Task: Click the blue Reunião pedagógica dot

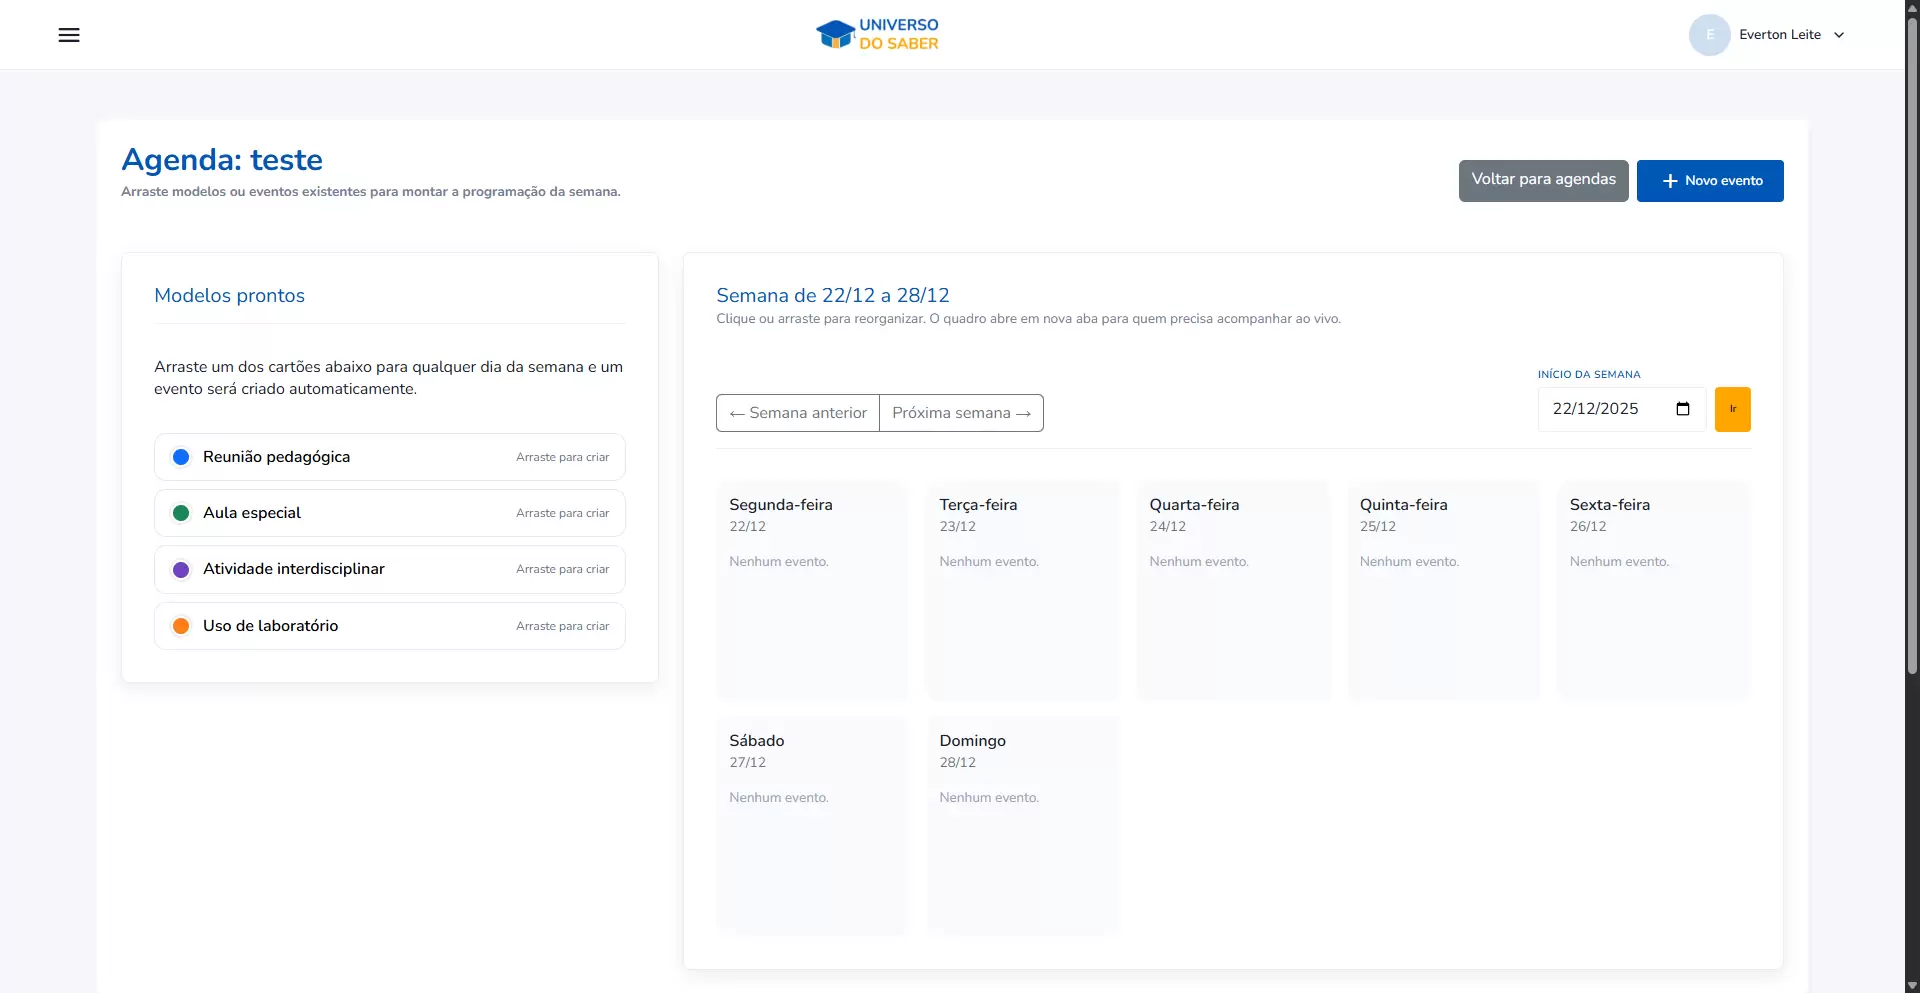Action: coord(181,457)
